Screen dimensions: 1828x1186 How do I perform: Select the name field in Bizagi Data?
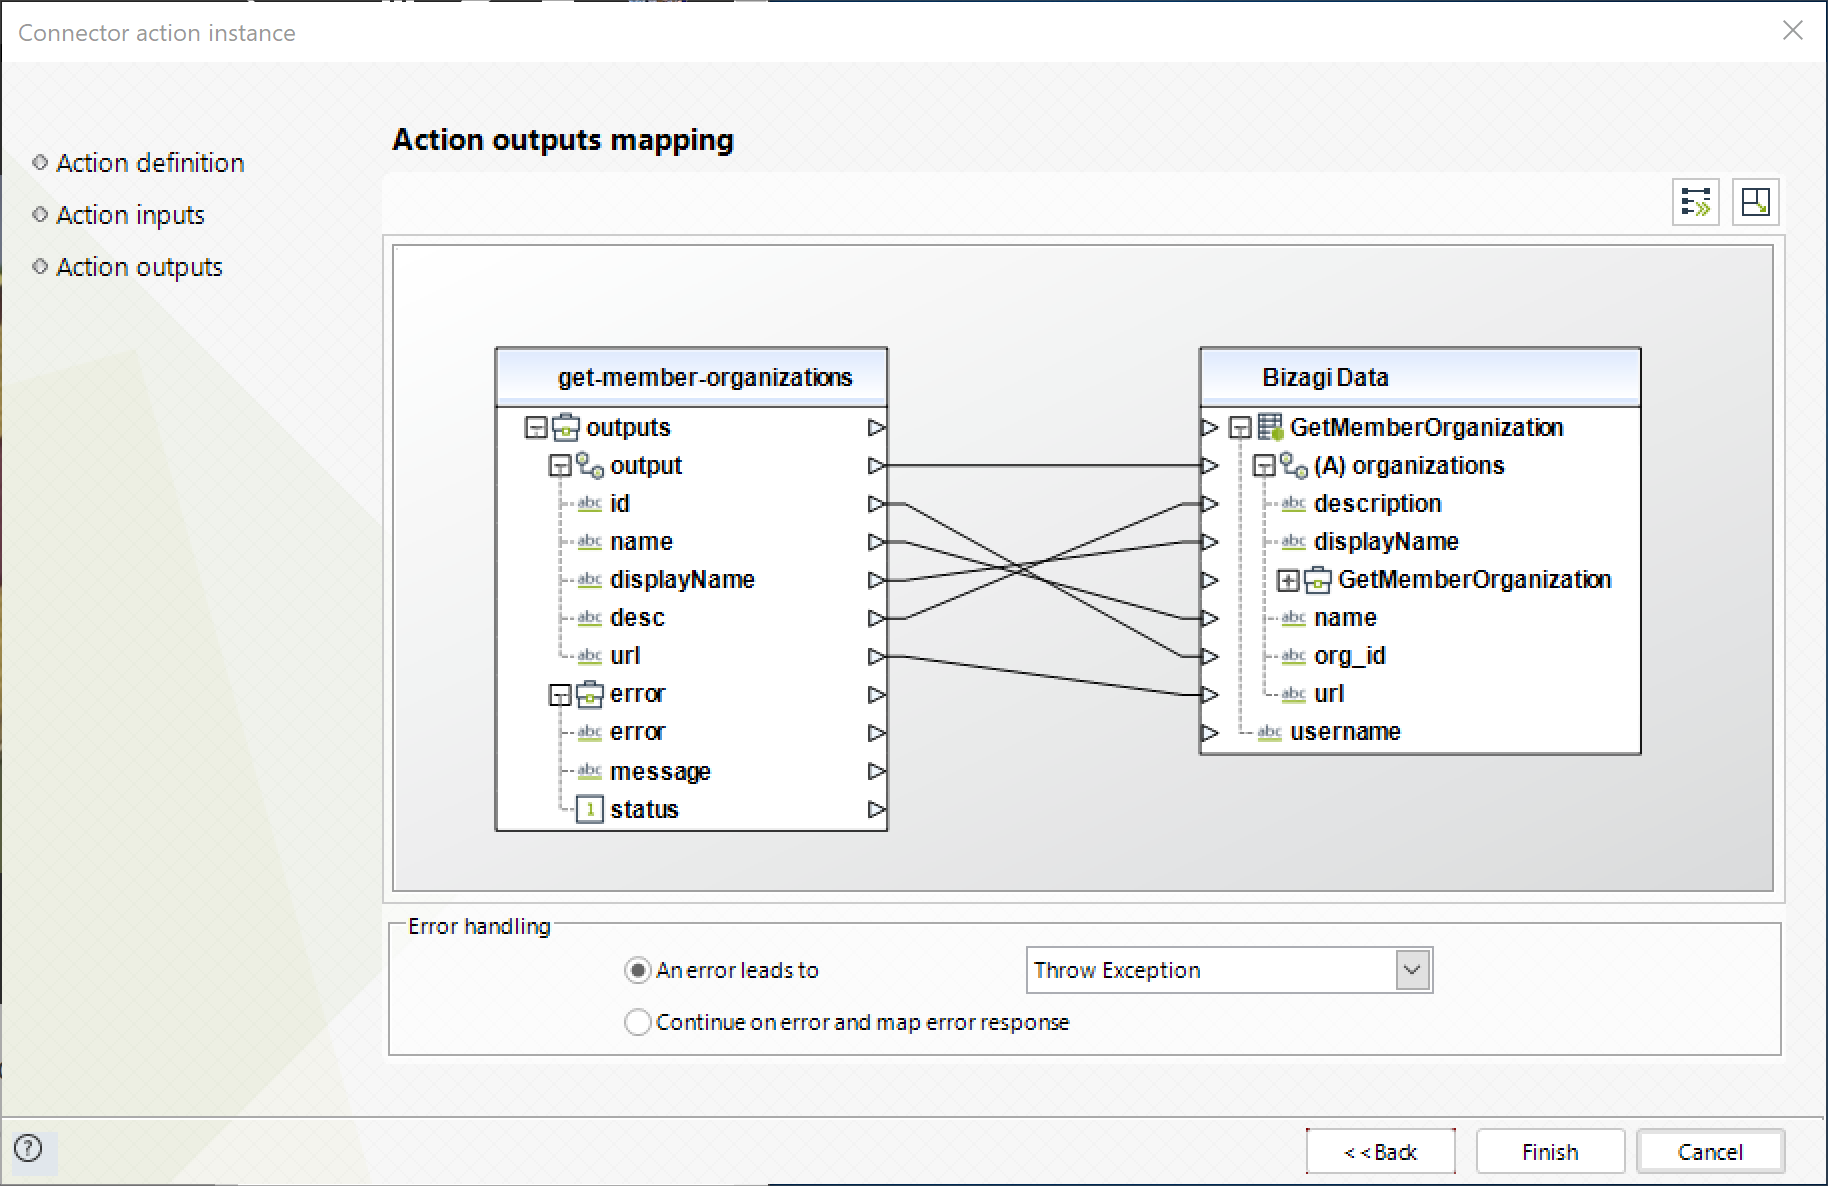(x=1345, y=617)
